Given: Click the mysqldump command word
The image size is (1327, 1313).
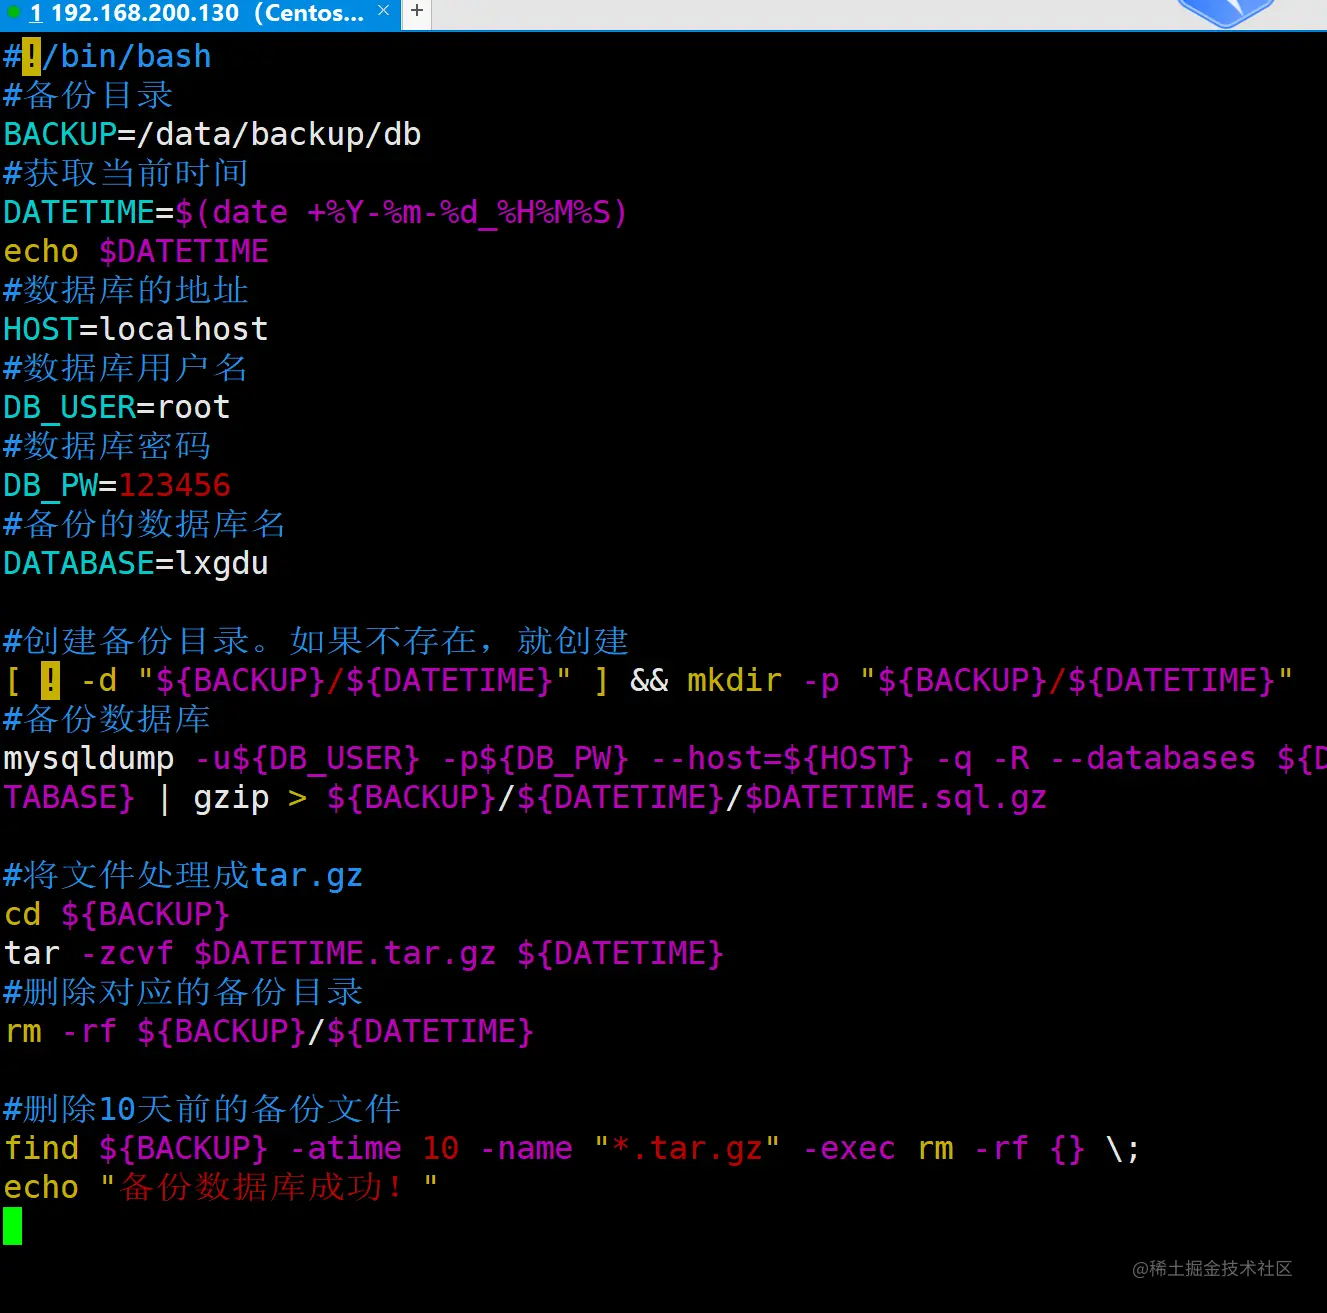Looking at the screenshot, I should pyautogui.click(x=89, y=758).
